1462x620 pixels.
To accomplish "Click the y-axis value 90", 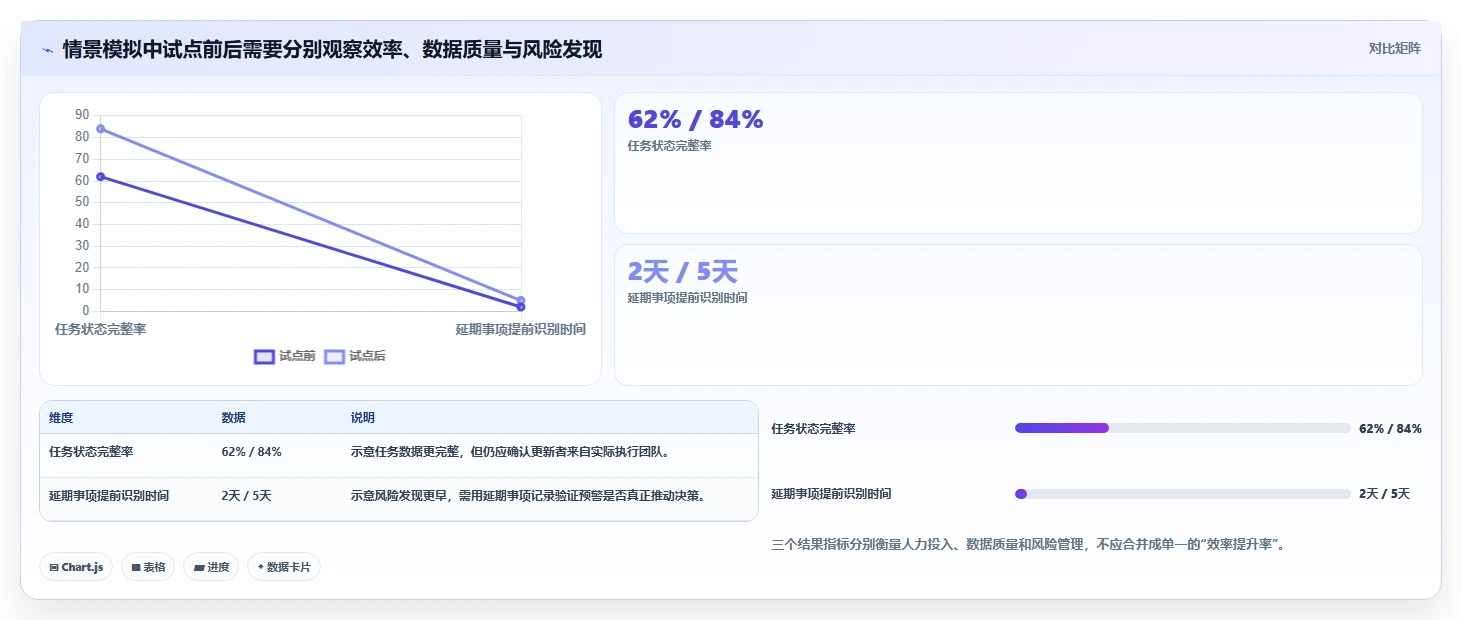I will click(82, 115).
